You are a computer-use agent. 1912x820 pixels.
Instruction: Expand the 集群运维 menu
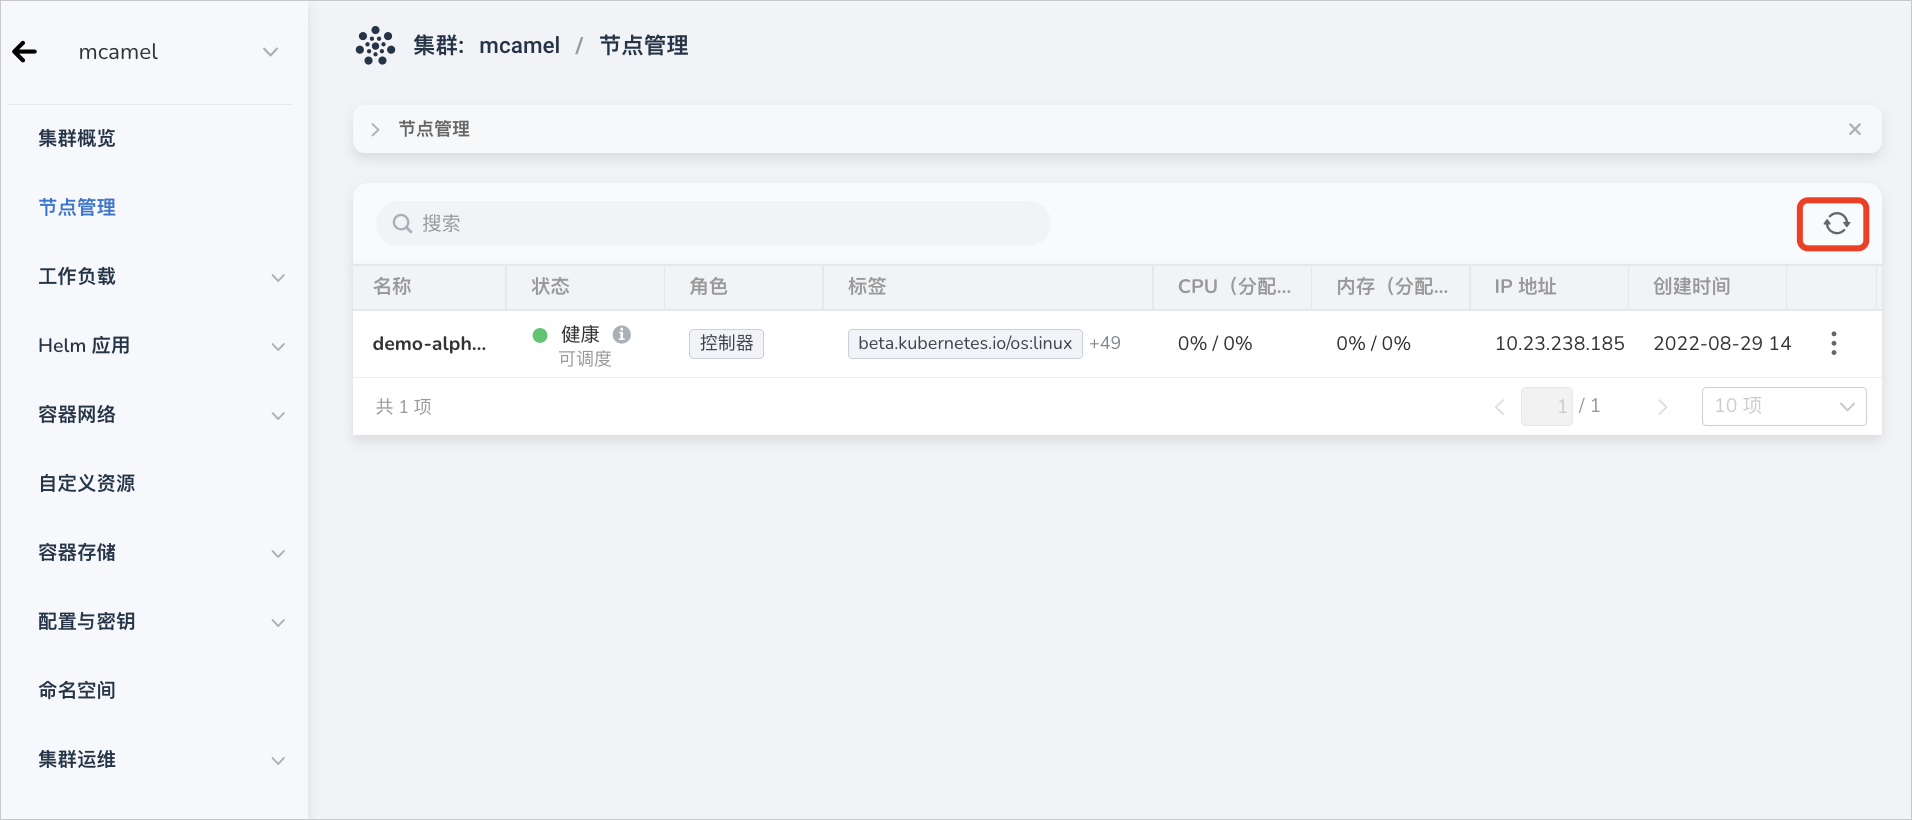click(278, 760)
